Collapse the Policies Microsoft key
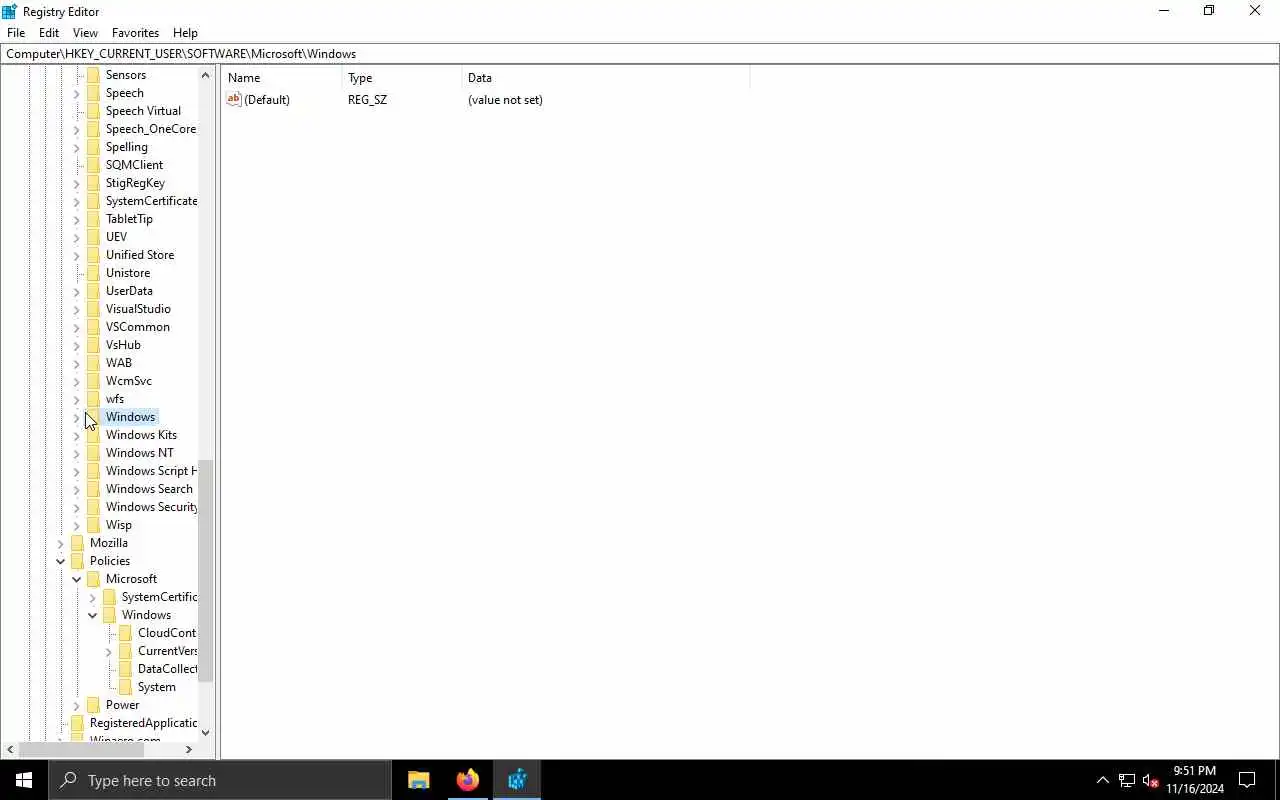This screenshot has width=1280, height=800. click(x=77, y=579)
